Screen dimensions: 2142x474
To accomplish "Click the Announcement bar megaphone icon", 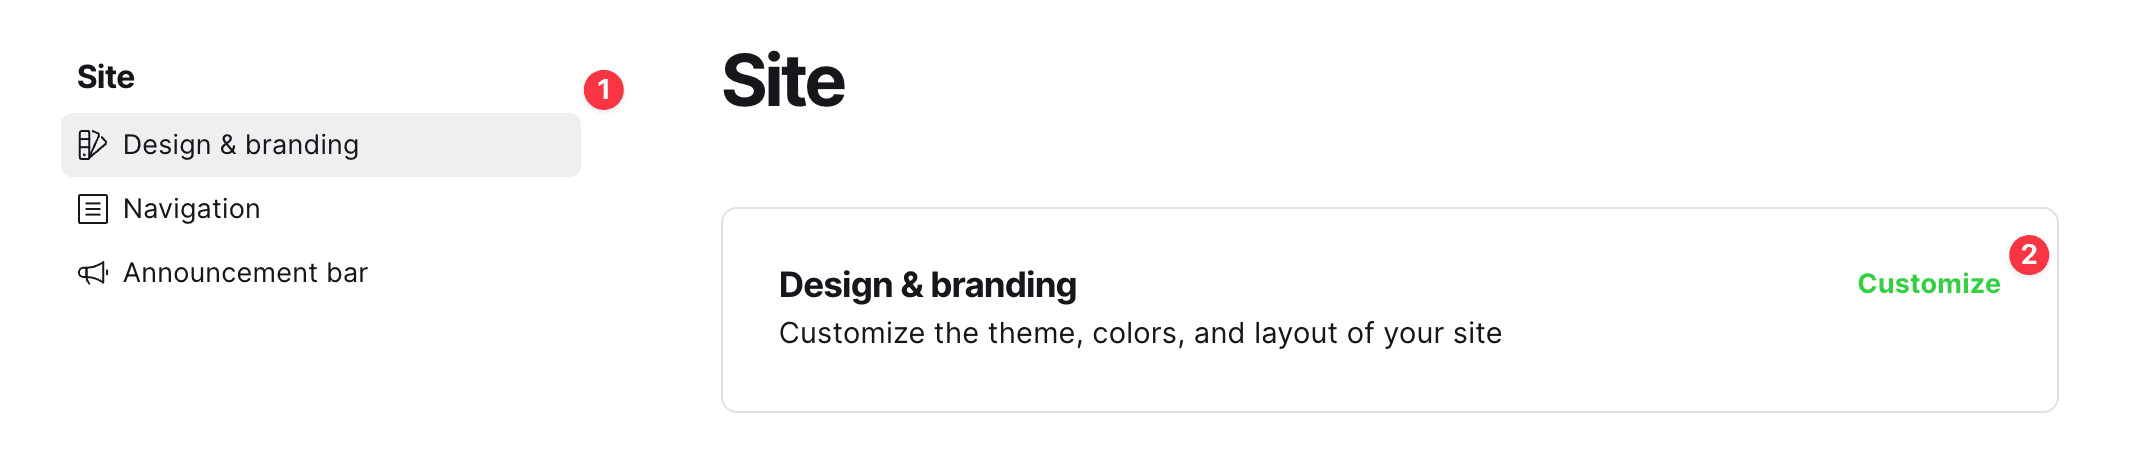I will 93,273.
